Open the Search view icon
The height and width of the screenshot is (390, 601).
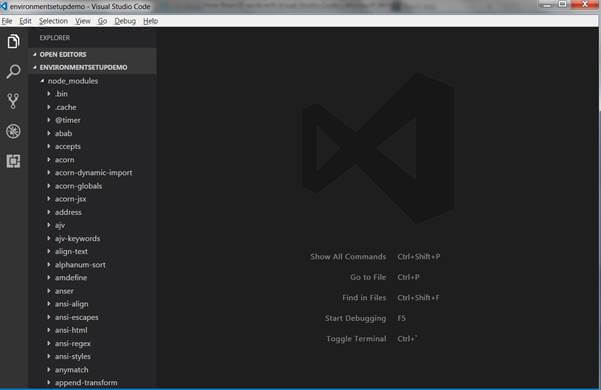click(x=13, y=71)
